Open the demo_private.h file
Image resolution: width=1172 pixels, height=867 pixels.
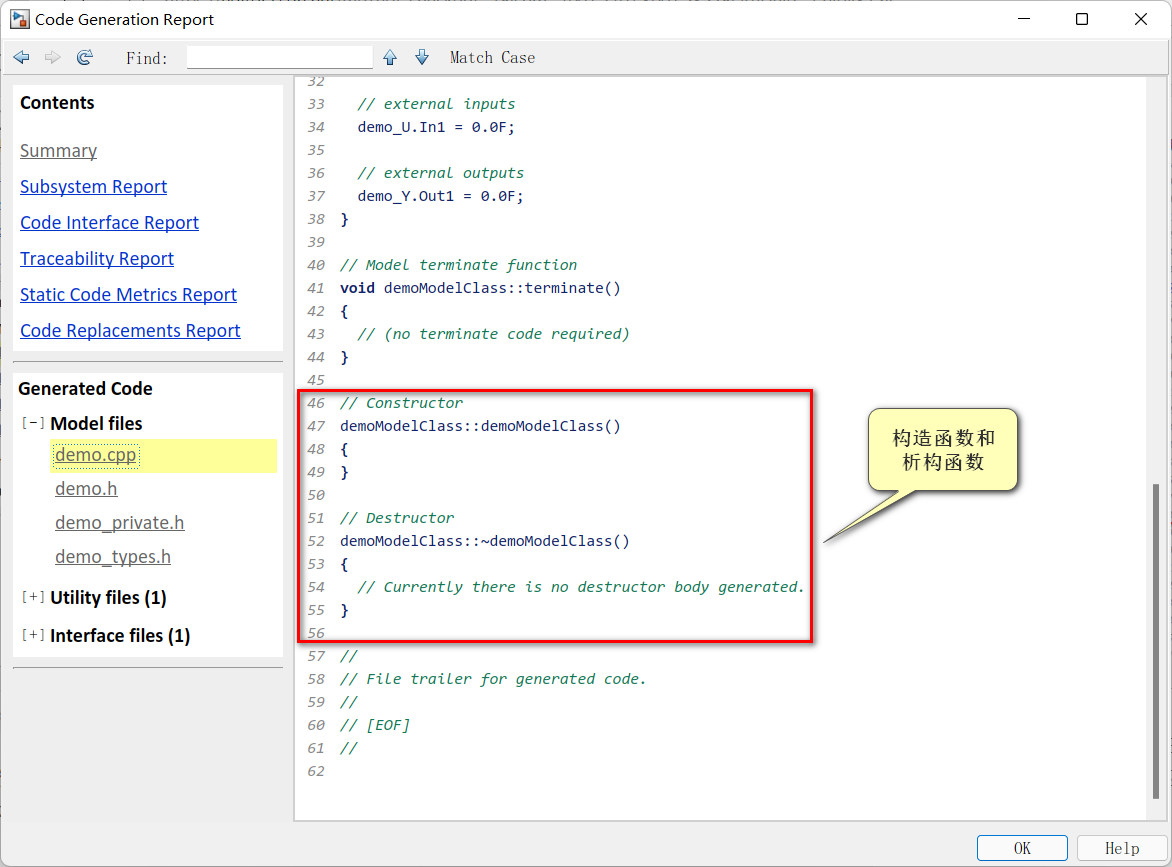coord(120,523)
